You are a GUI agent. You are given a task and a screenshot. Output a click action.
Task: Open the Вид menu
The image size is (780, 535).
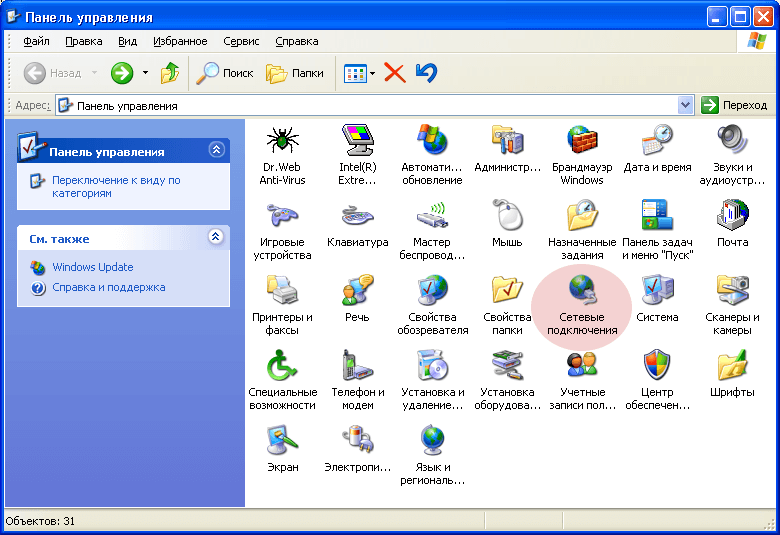(127, 41)
